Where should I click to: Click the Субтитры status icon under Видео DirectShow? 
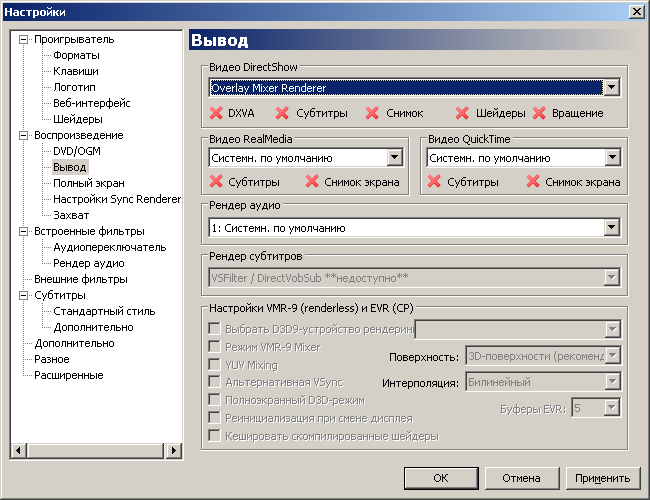[x=282, y=113]
